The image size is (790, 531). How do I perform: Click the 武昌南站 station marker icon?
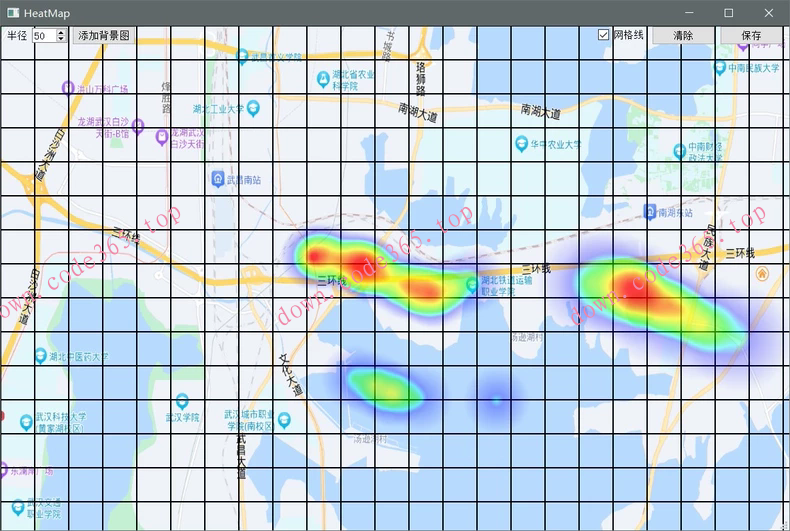coord(218,179)
